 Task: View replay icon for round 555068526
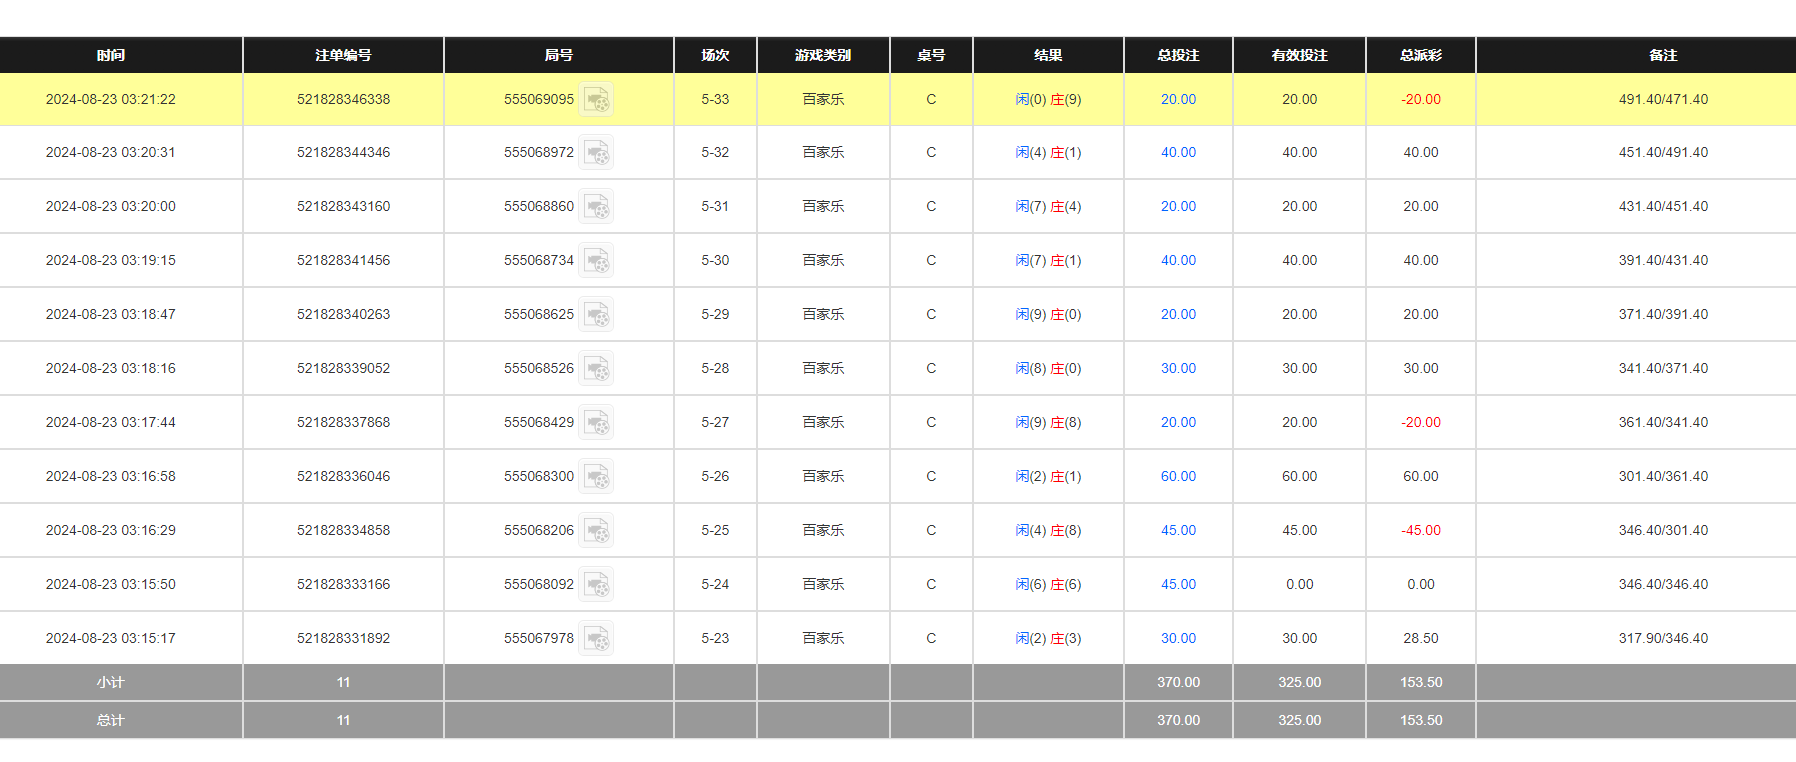[597, 369]
